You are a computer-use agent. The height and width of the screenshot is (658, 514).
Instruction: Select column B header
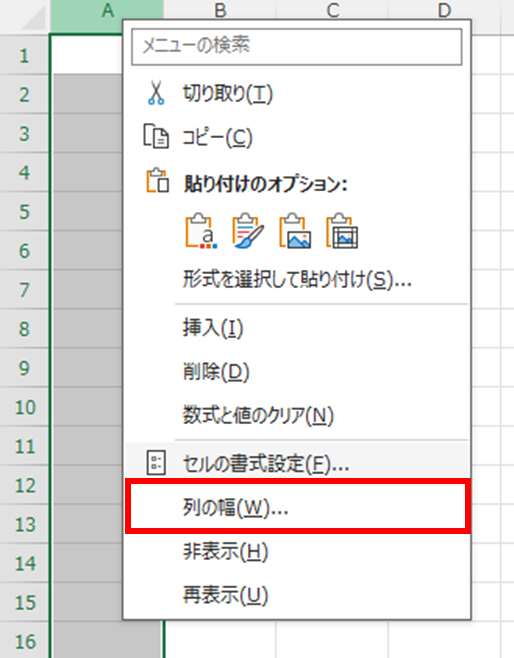(220, 11)
